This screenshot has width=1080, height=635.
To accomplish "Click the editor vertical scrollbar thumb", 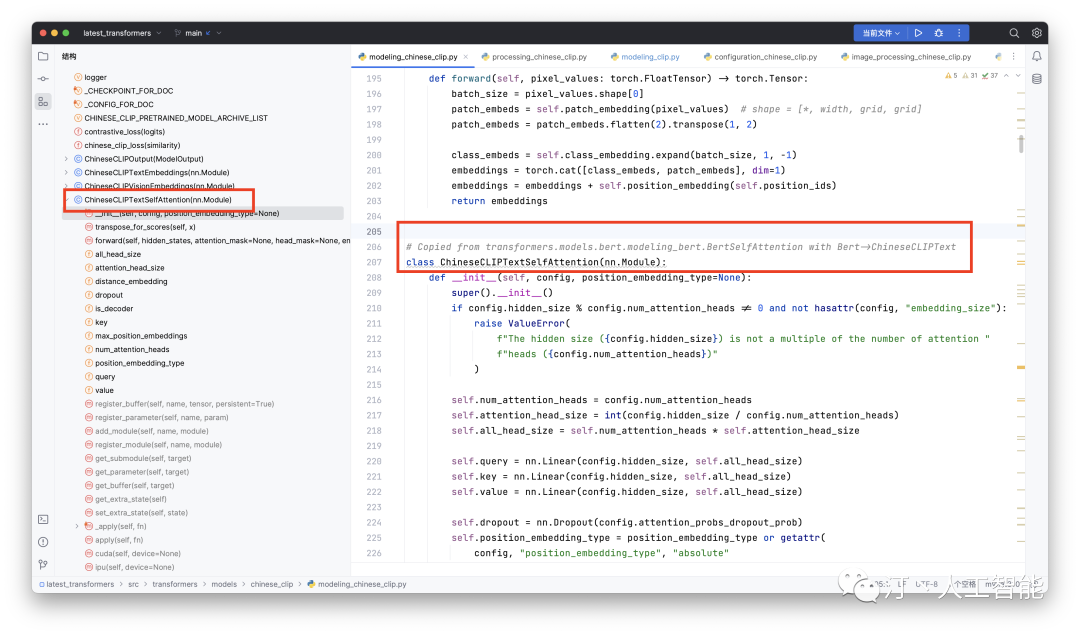I will pos(1021,144).
